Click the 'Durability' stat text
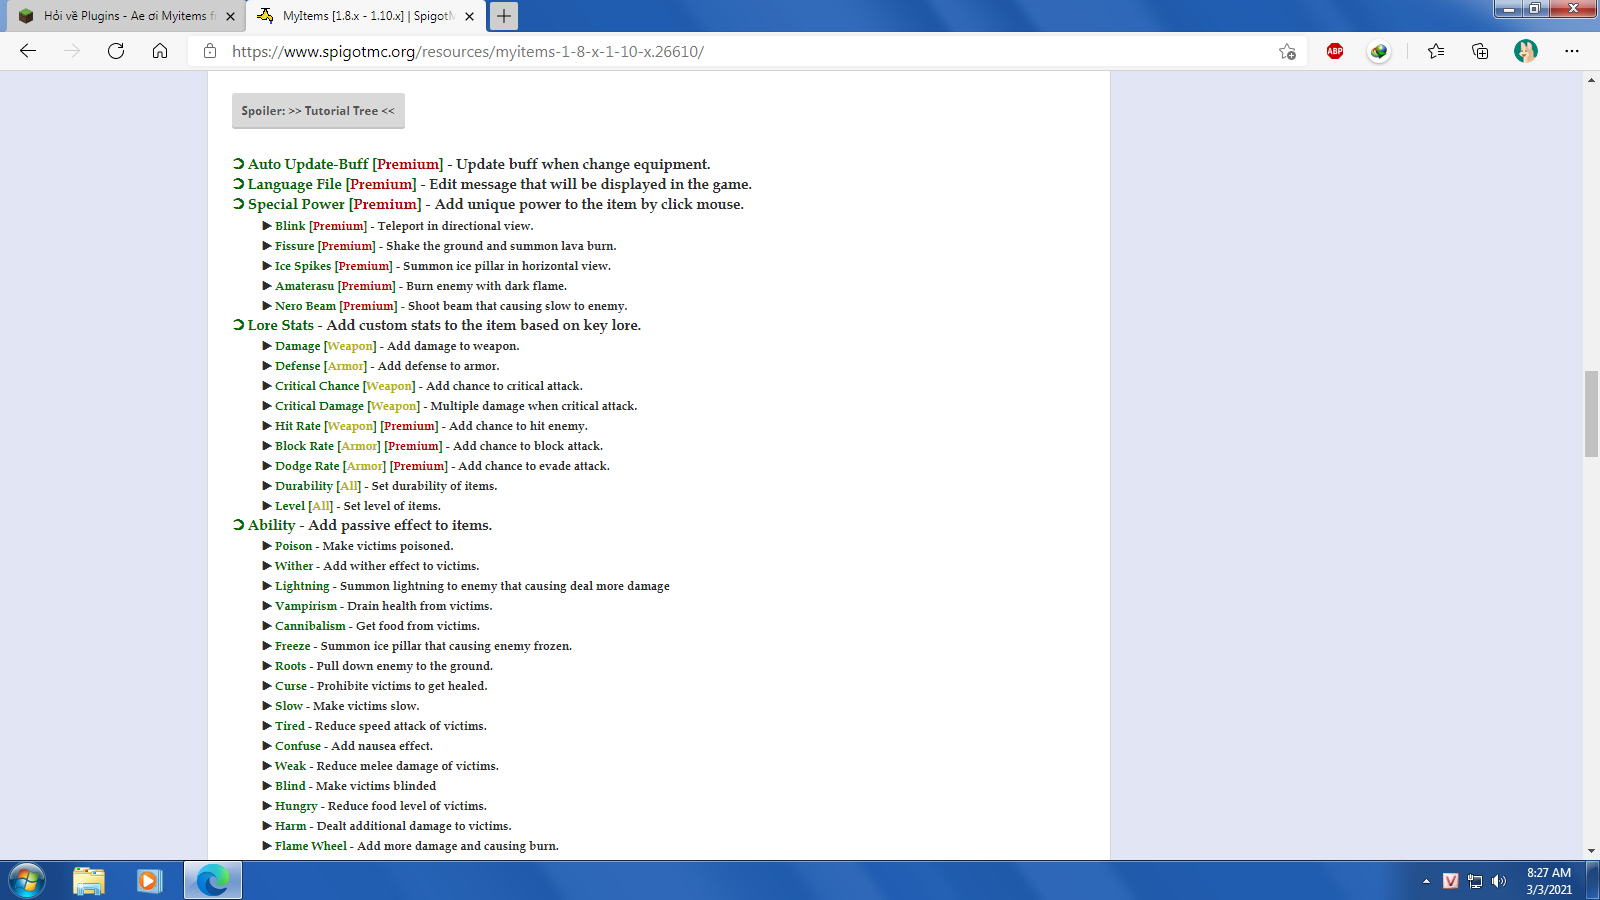 [x=304, y=486]
